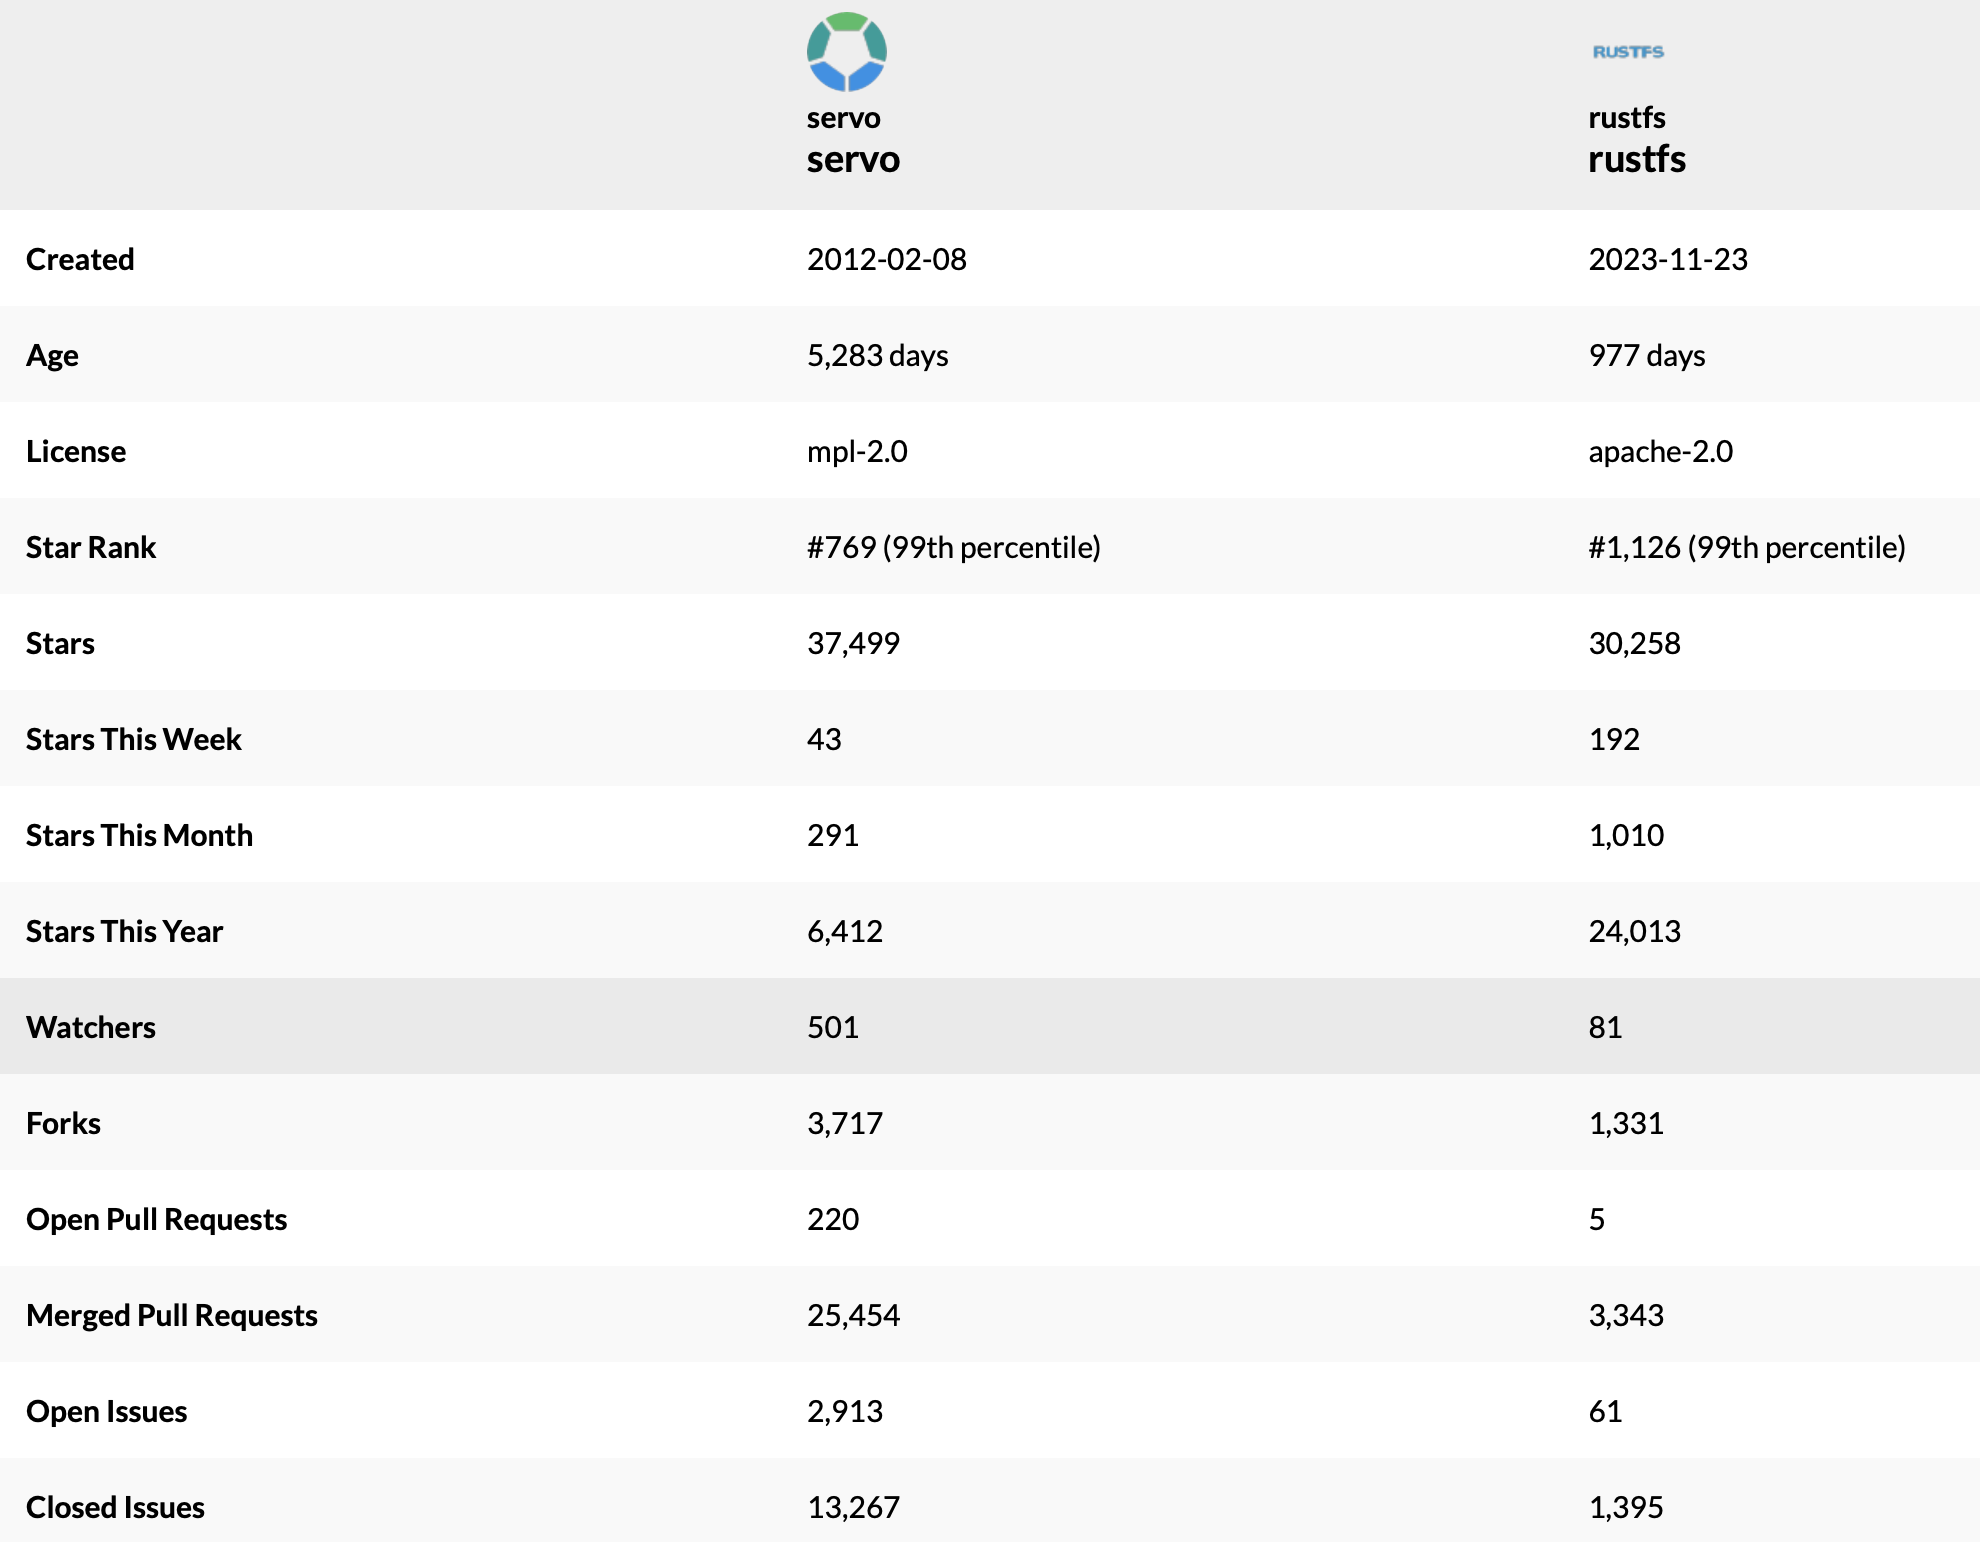Click servo's monthly stars value '291'
Viewport: 1980px width, 1542px height.
[833, 835]
